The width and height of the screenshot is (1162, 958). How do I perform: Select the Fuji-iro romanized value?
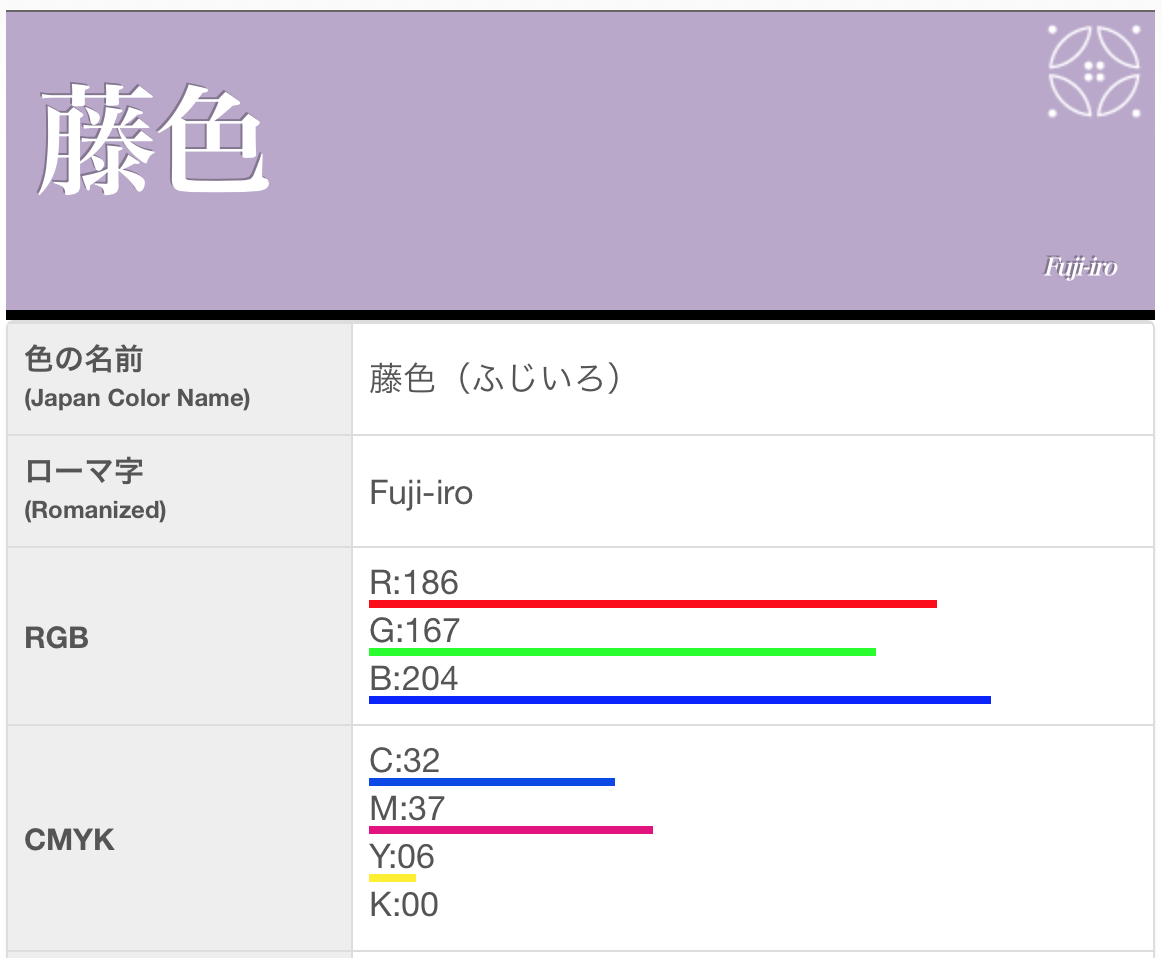coord(421,493)
